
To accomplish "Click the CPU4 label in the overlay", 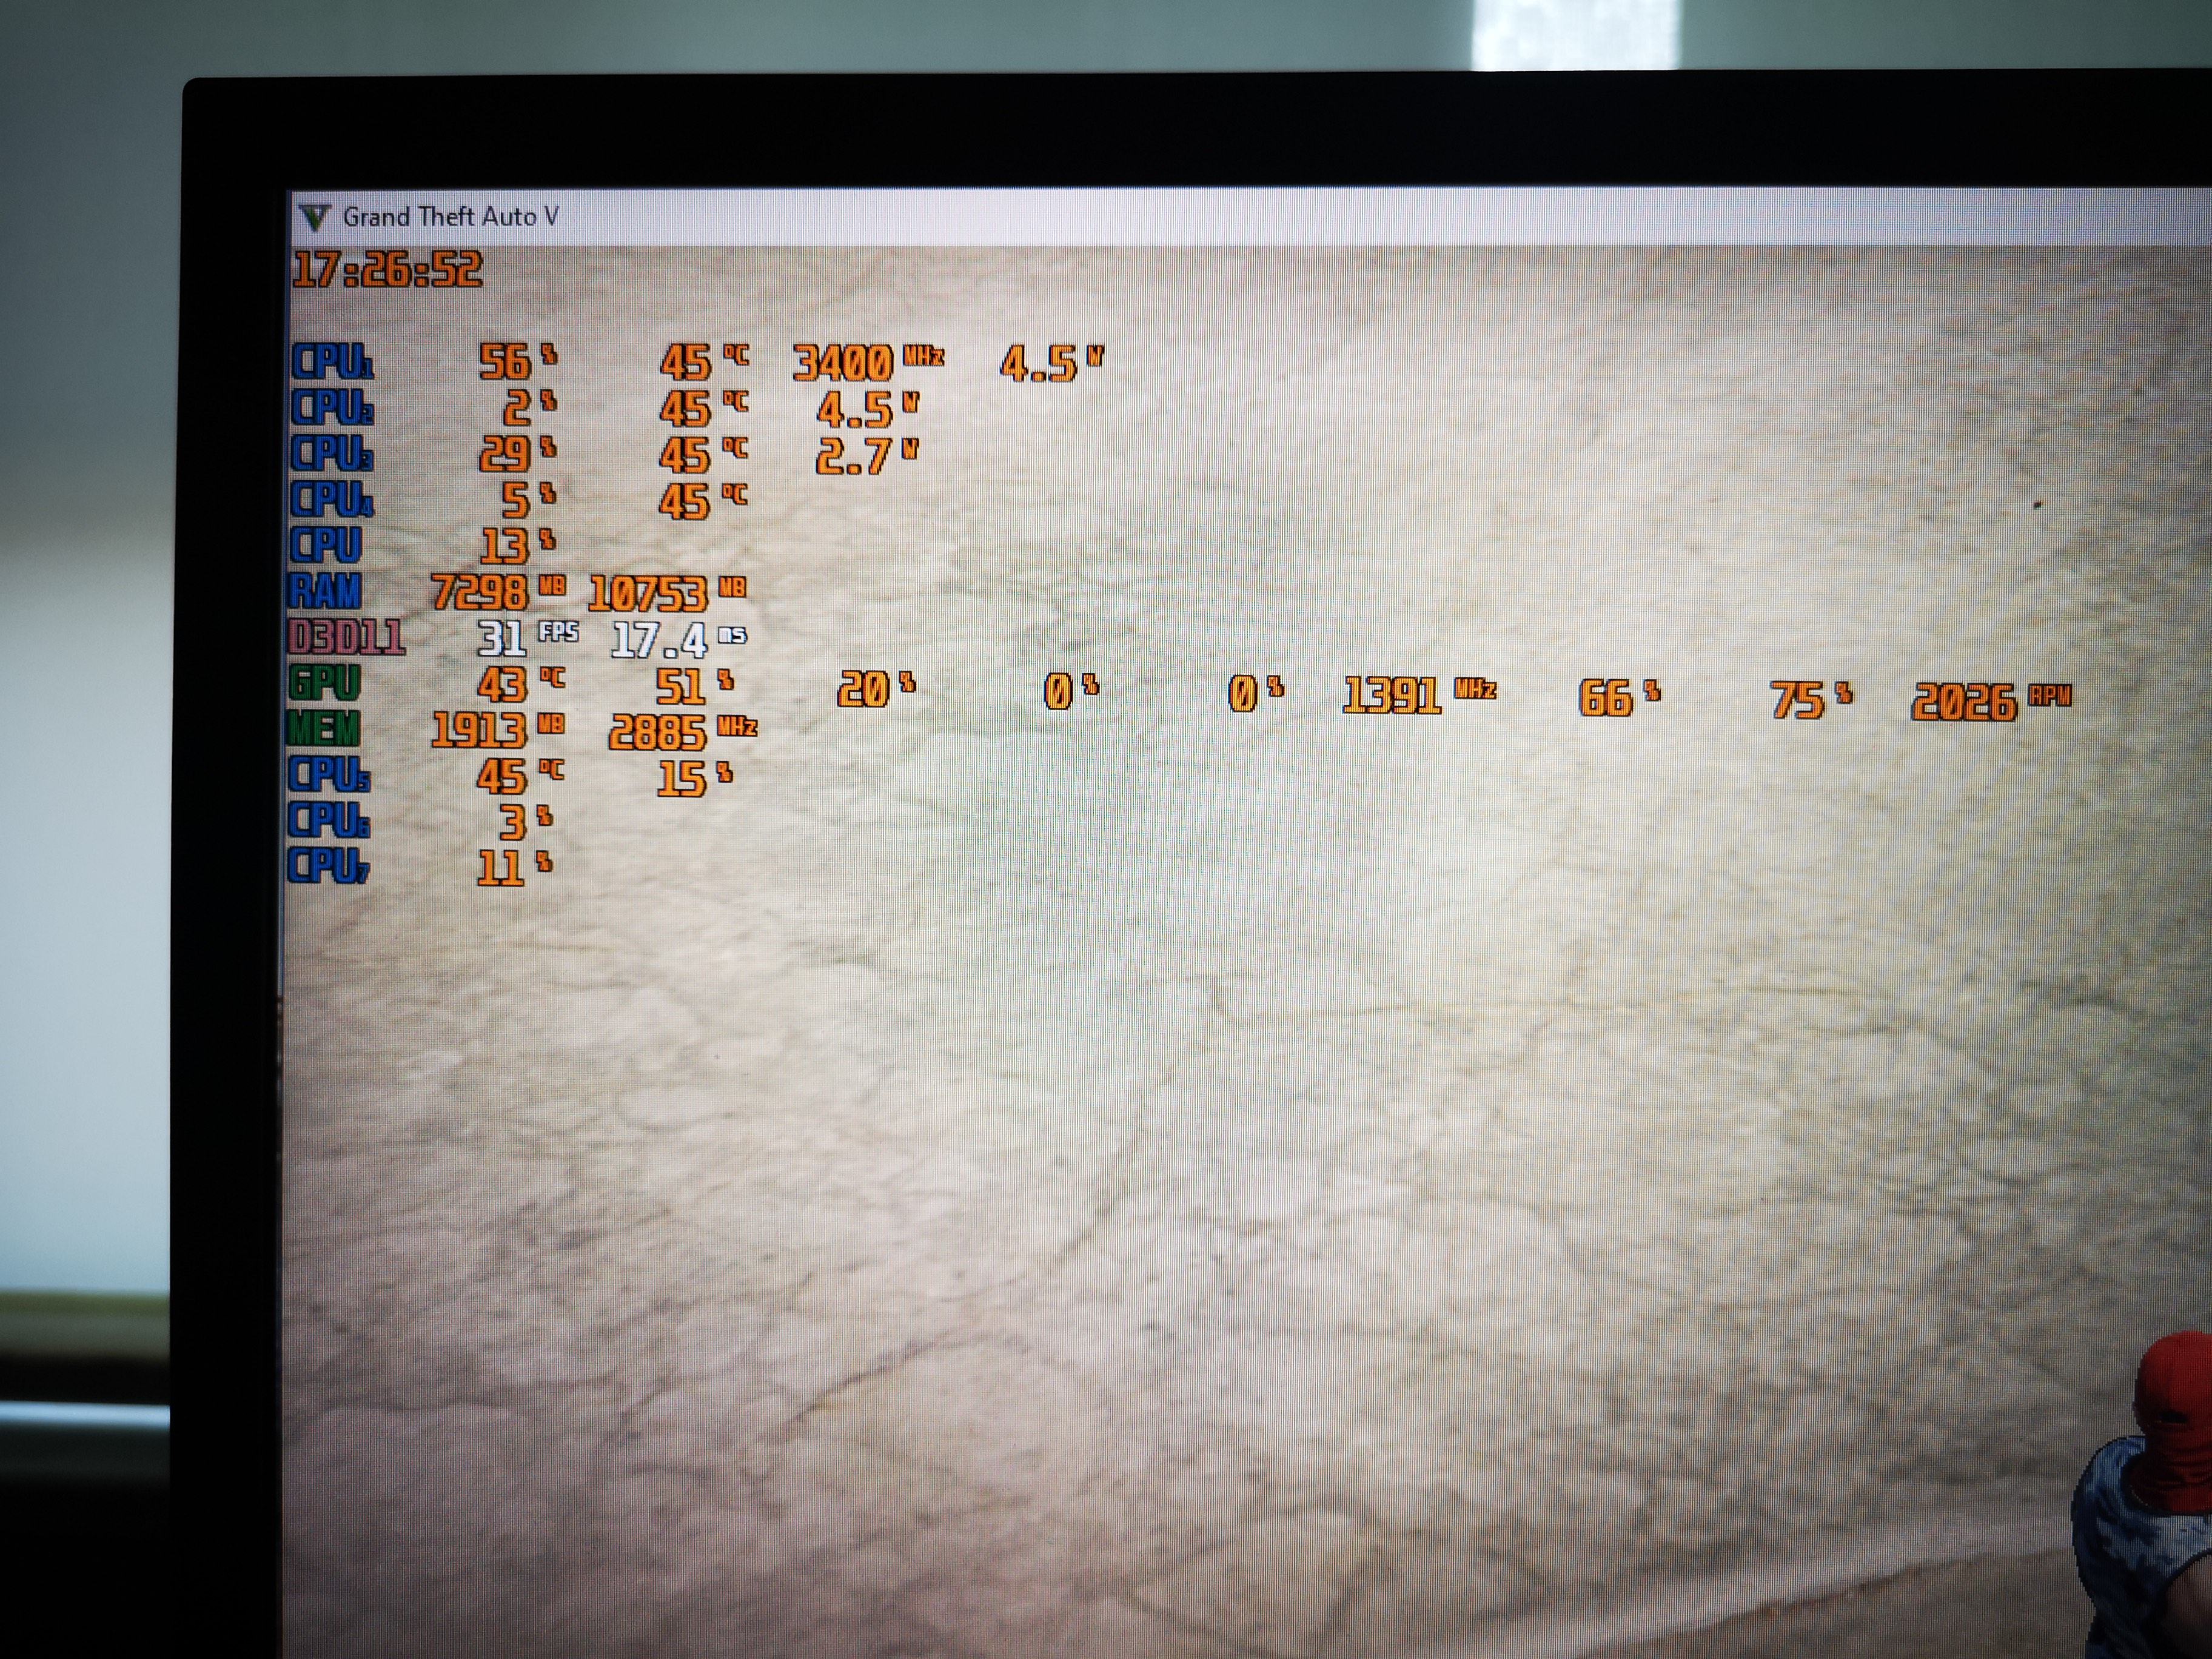I will tap(333, 499).
